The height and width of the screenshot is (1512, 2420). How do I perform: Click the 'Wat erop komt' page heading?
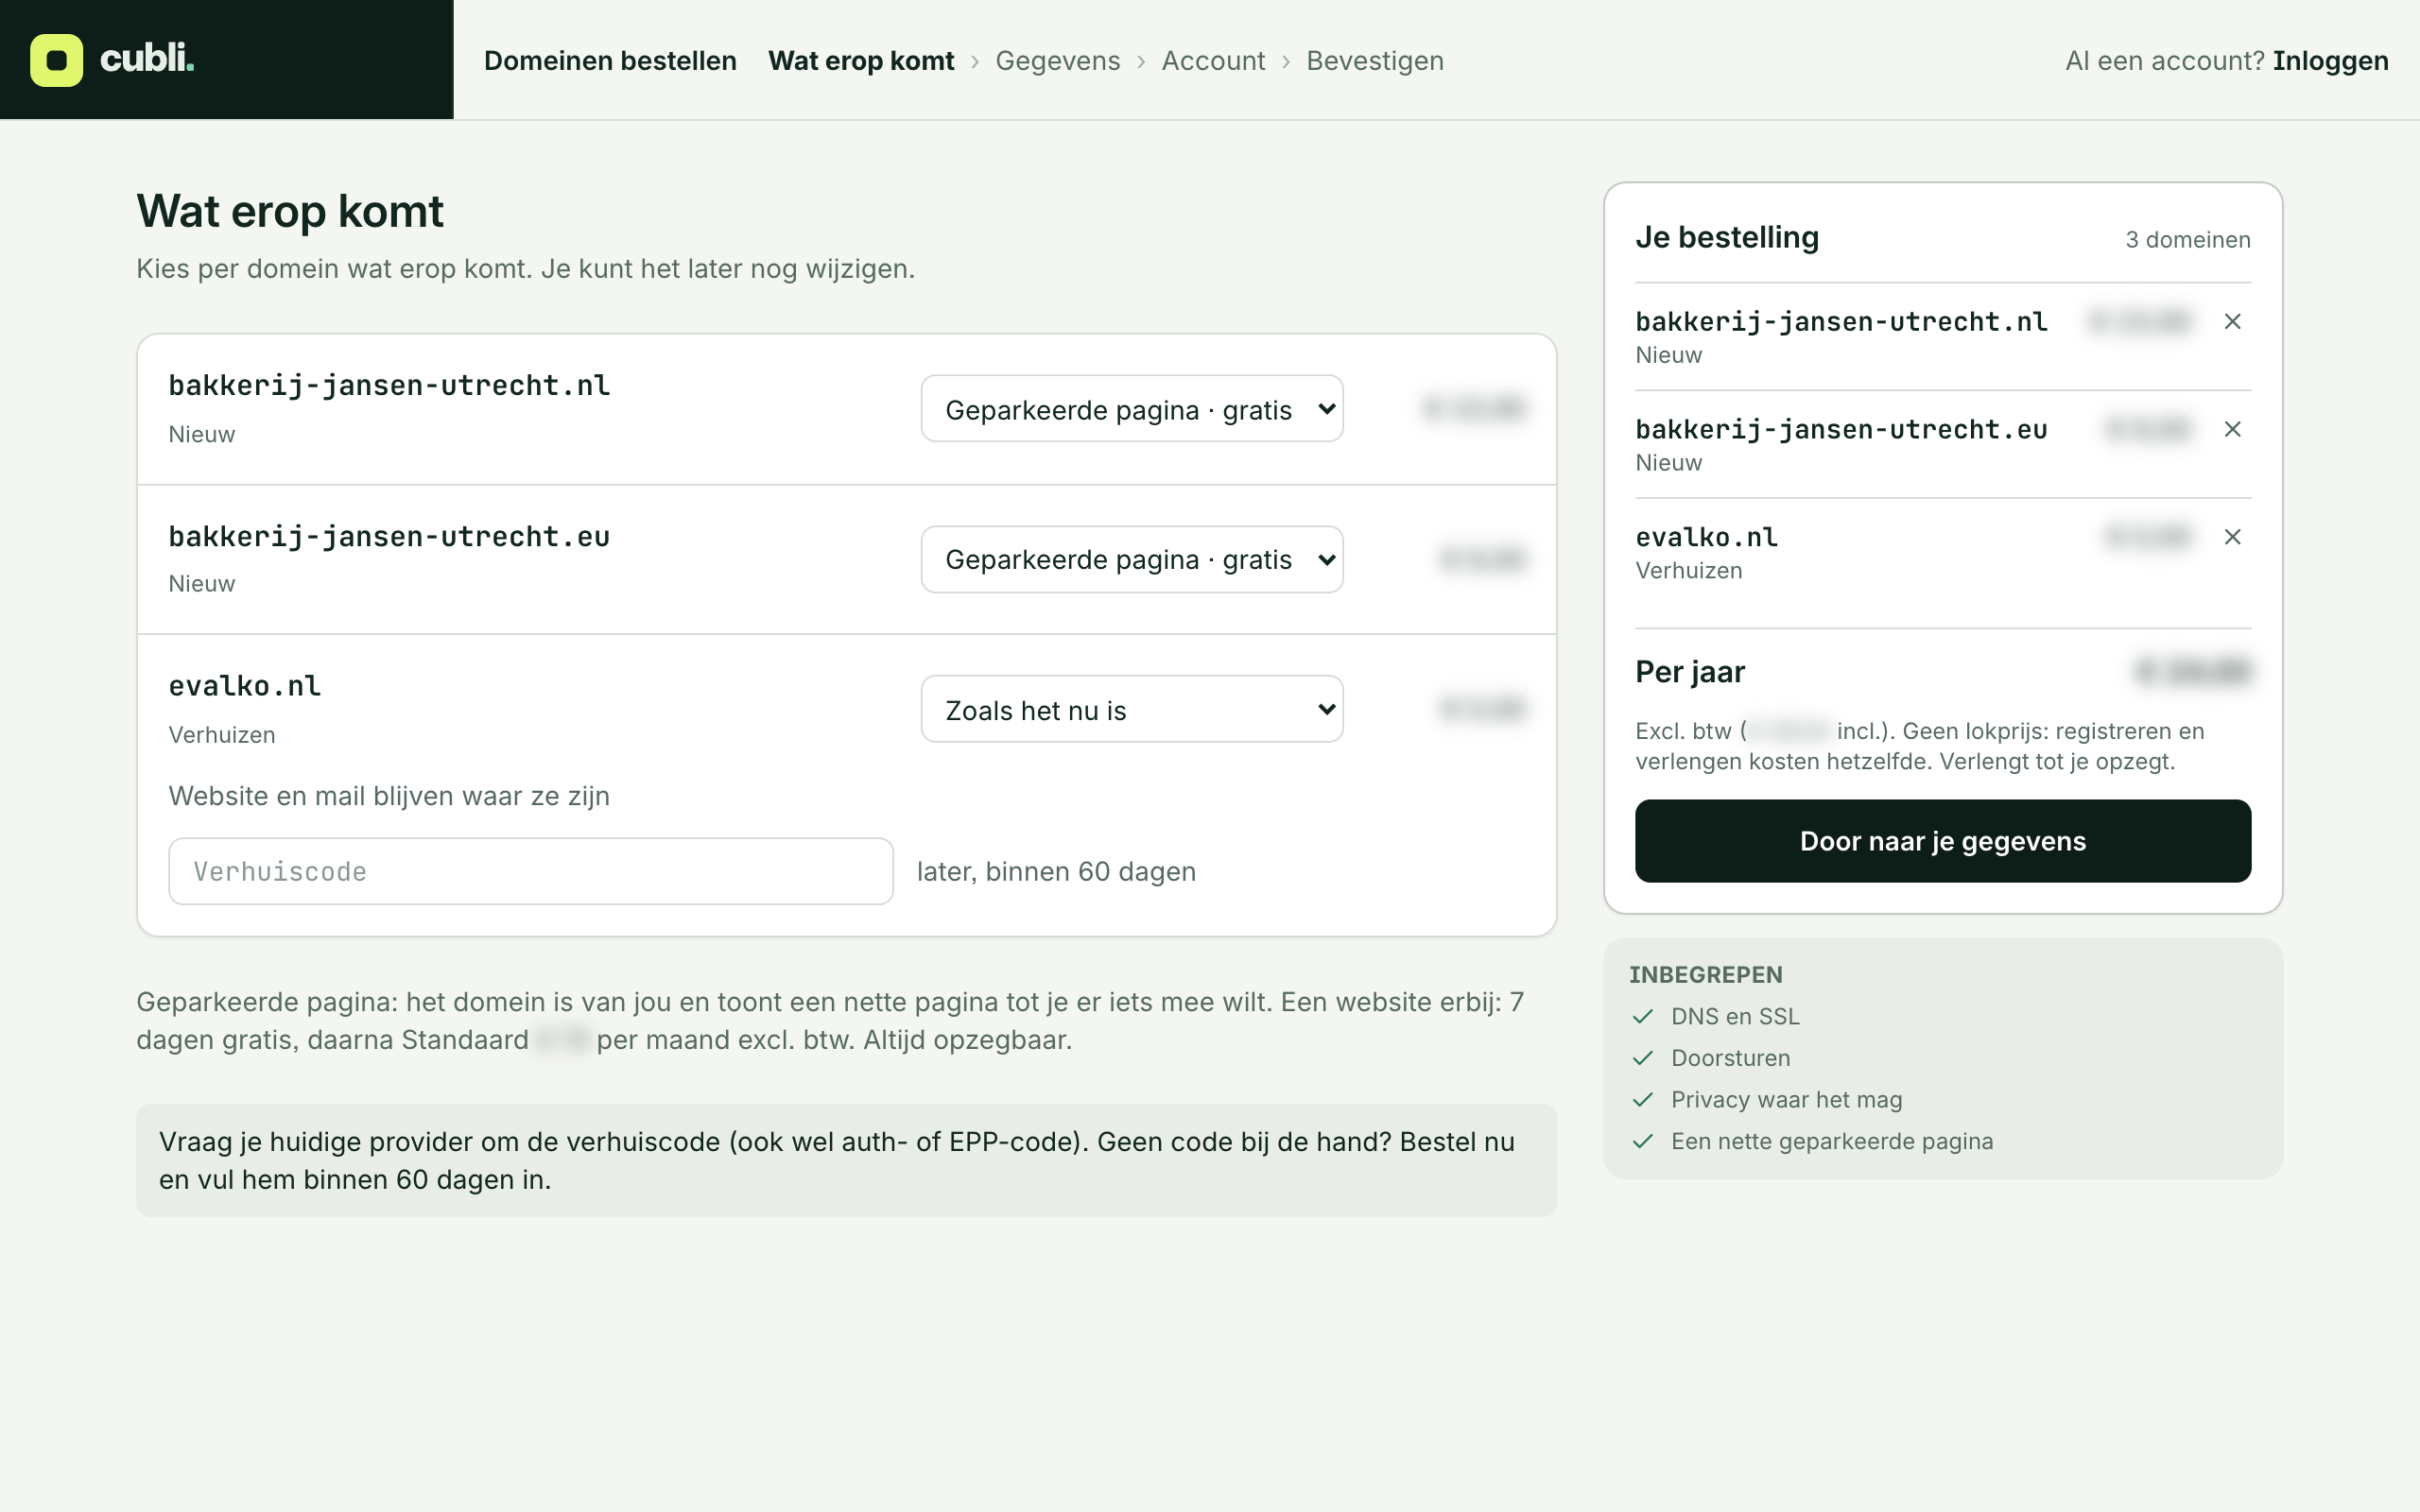(290, 211)
